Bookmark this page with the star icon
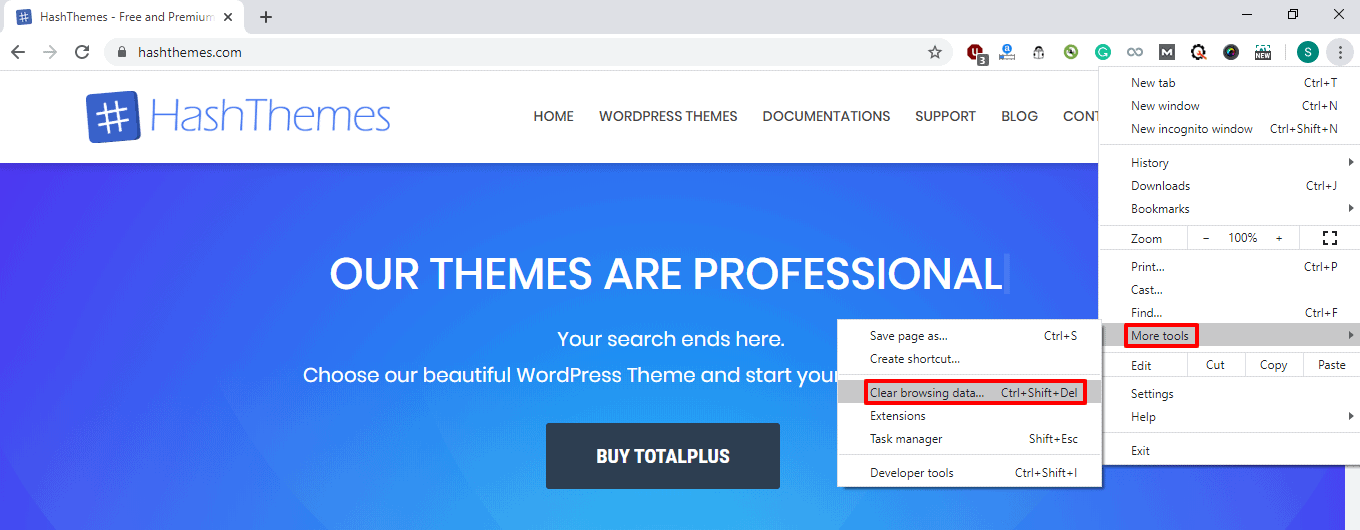 tap(935, 52)
